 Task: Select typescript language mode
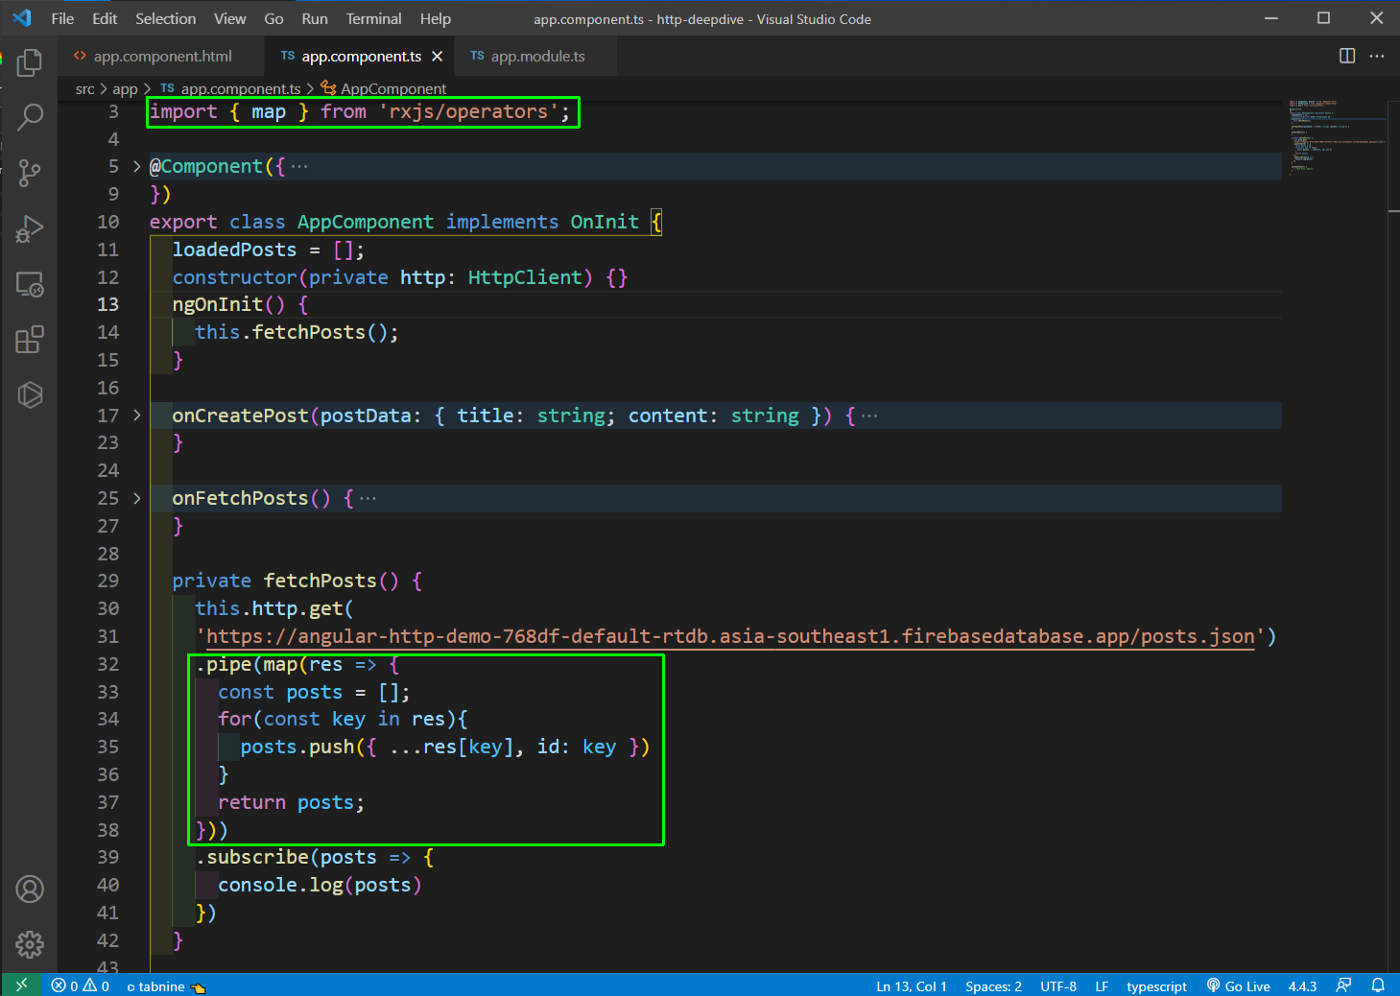pos(1156,986)
